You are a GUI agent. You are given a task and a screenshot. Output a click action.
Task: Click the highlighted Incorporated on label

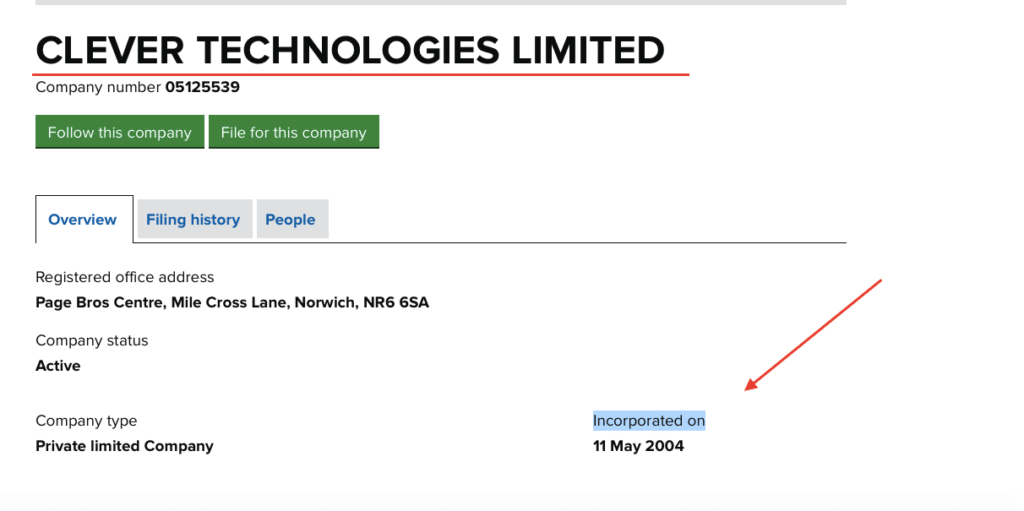pyautogui.click(x=649, y=421)
